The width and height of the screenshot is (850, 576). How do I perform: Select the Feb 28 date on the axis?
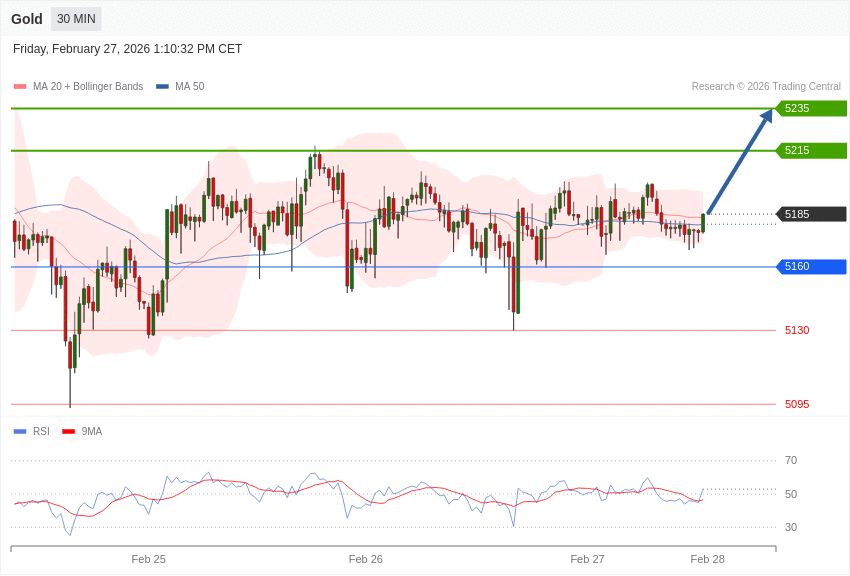click(707, 559)
